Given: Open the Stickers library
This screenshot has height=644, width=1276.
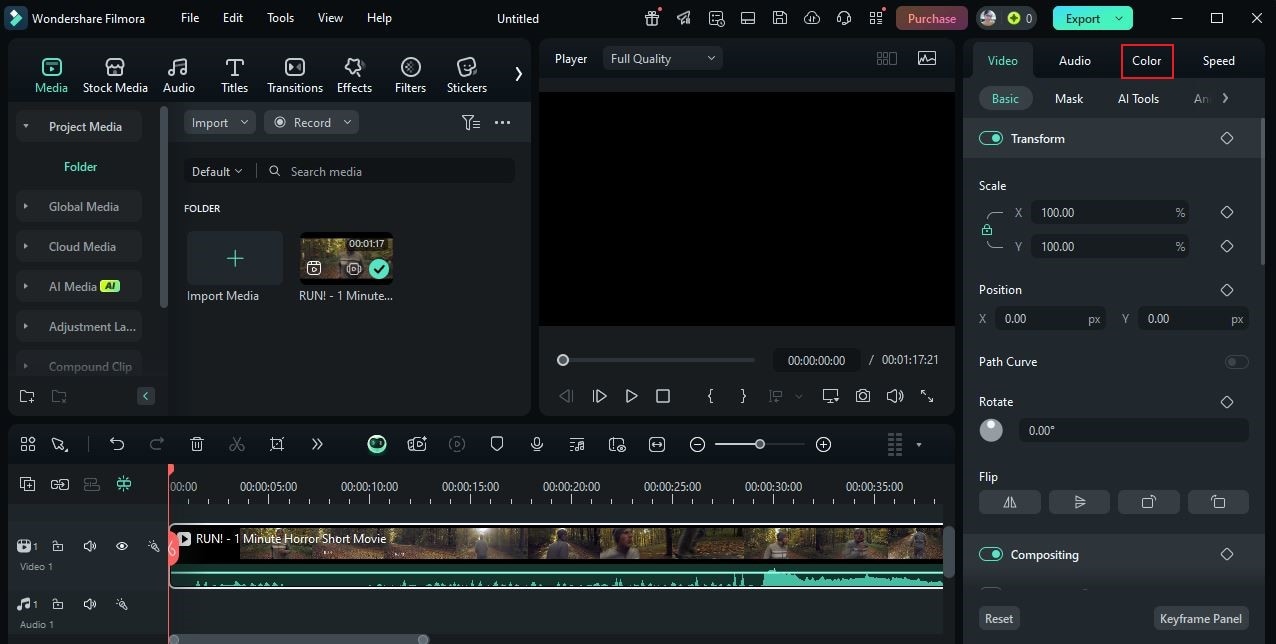Looking at the screenshot, I should 467,75.
